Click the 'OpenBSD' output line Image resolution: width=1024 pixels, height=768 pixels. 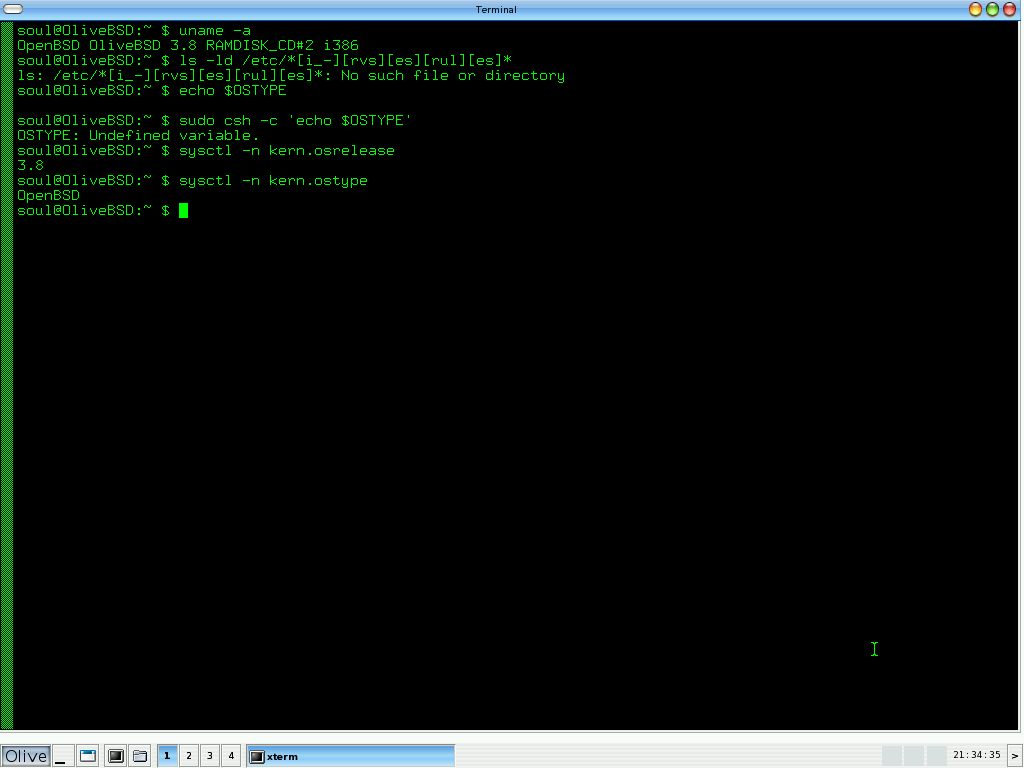48,196
